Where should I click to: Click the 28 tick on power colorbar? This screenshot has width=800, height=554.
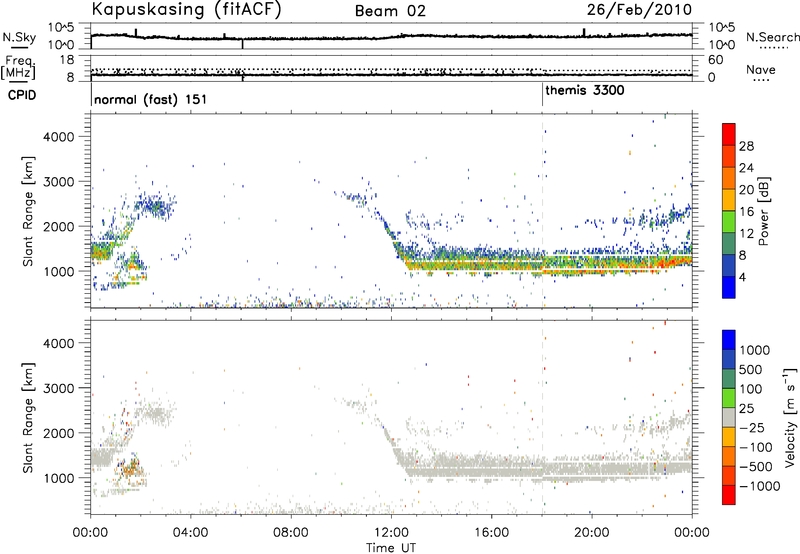coord(746,146)
